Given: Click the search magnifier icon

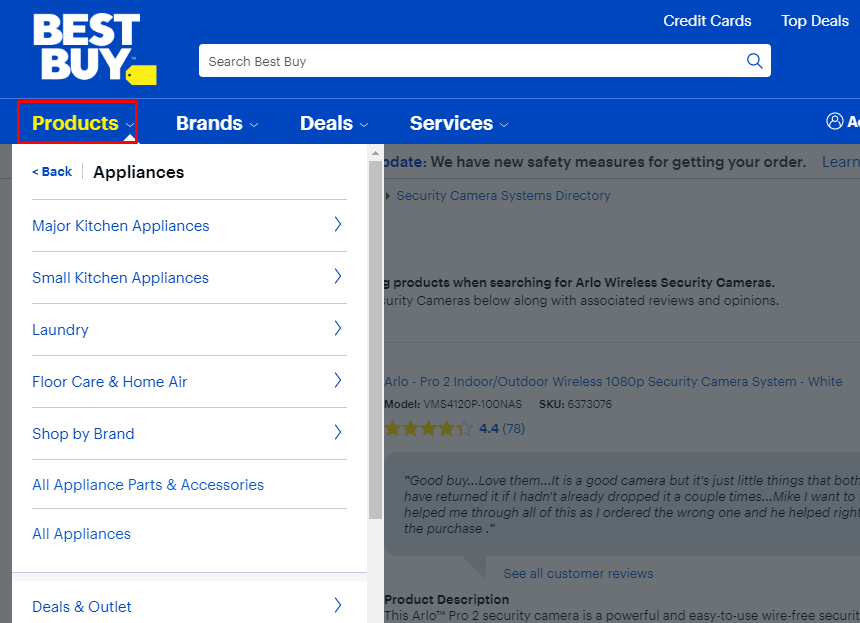Looking at the screenshot, I should pos(755,61).
